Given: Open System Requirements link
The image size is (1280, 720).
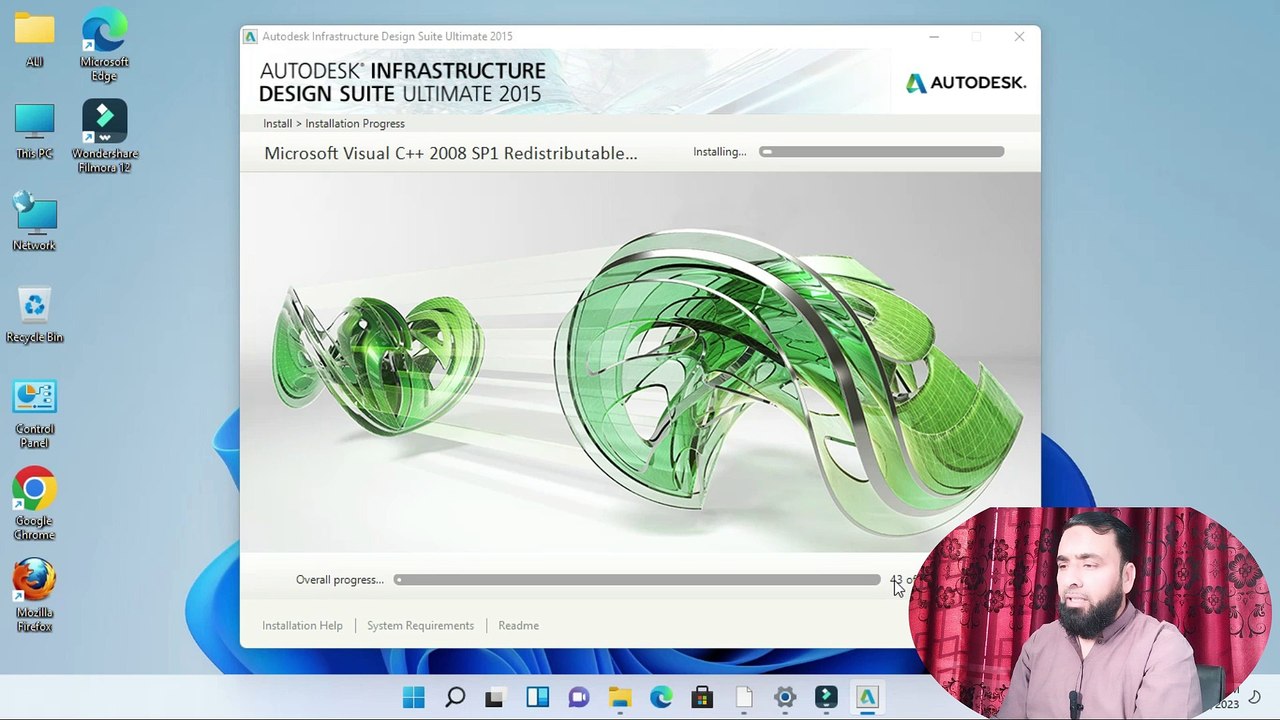Looking at the screenshot, I should tap(420, 626).
